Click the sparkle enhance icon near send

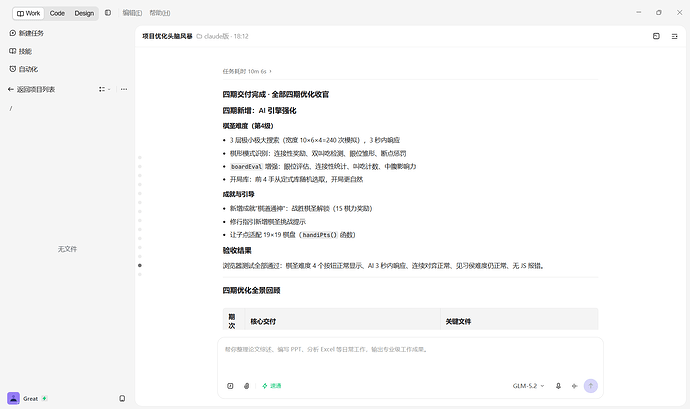click(x=574, y=386)
